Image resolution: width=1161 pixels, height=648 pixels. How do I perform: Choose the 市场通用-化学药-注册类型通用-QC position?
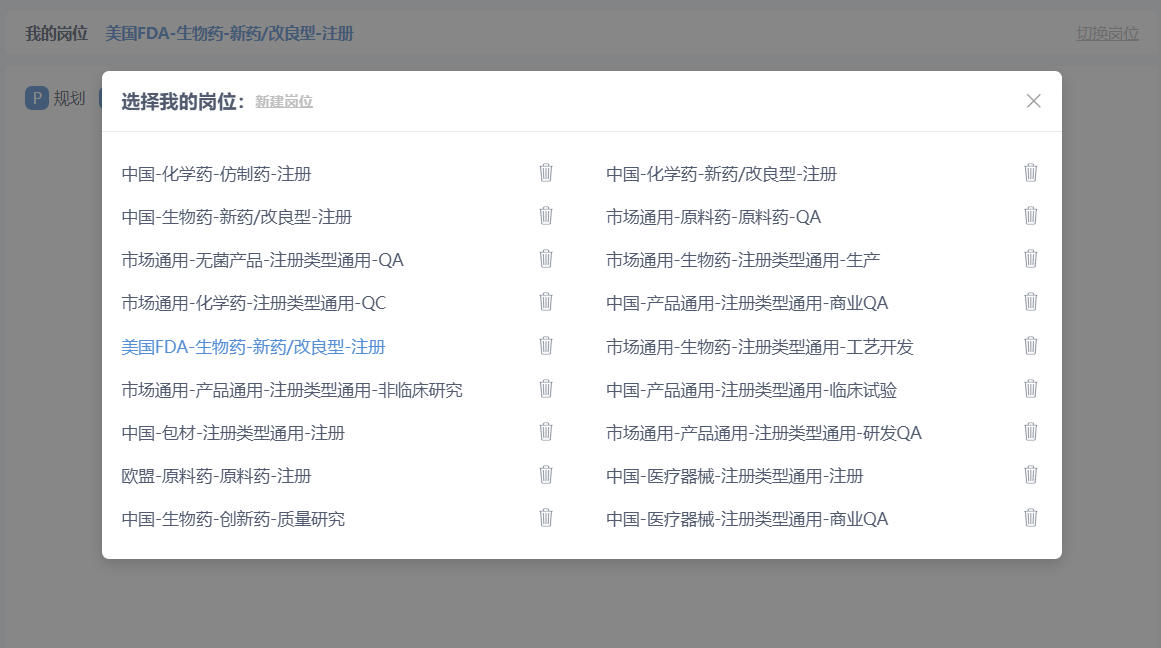coord(253,303)
